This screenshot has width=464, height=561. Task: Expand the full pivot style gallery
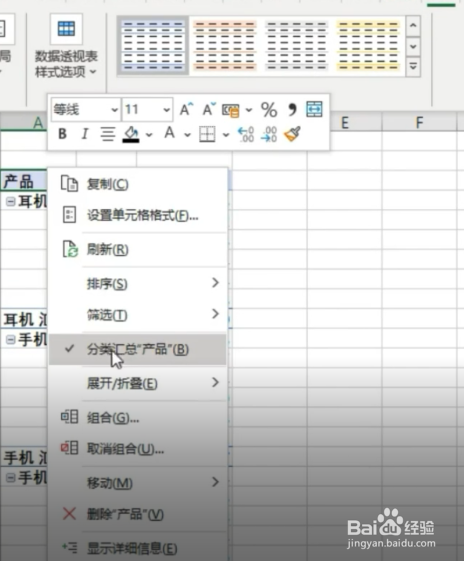413,67
